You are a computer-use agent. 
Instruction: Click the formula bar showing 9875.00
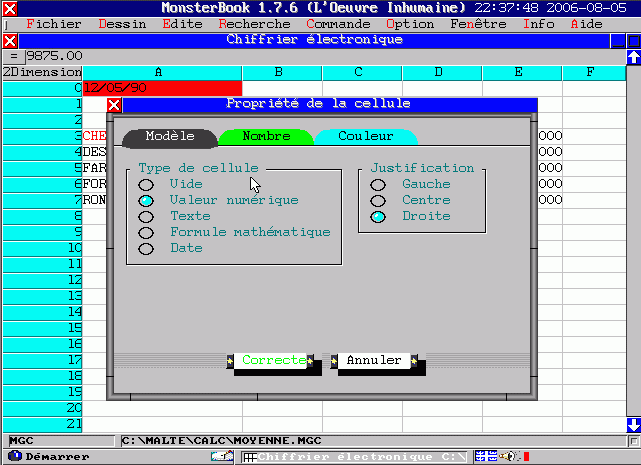point(325,56)
